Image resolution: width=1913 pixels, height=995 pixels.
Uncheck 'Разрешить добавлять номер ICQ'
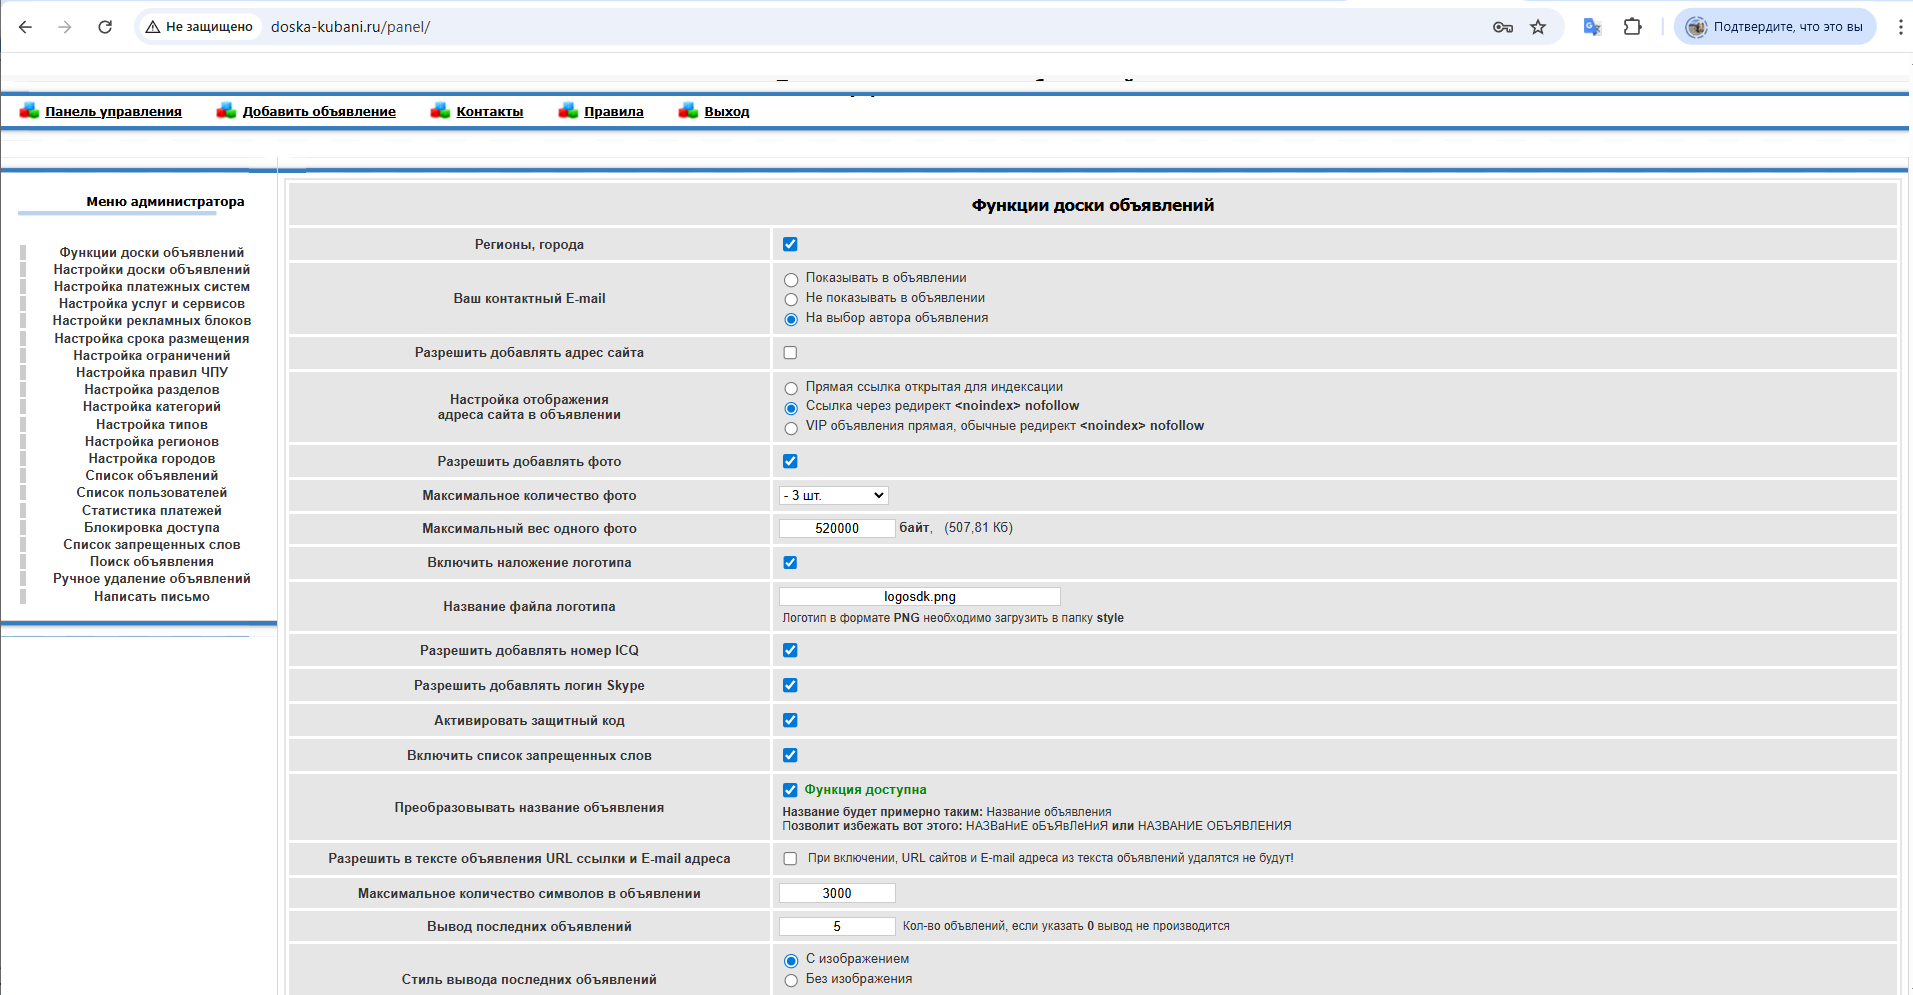tap(790, 650)
